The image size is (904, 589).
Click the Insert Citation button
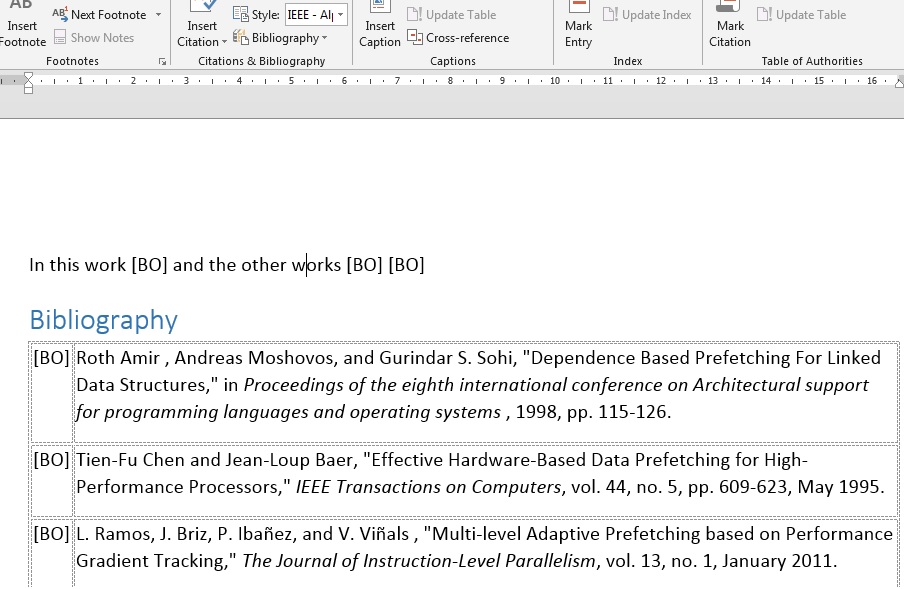pyautogui.click(x=202, y=24)
